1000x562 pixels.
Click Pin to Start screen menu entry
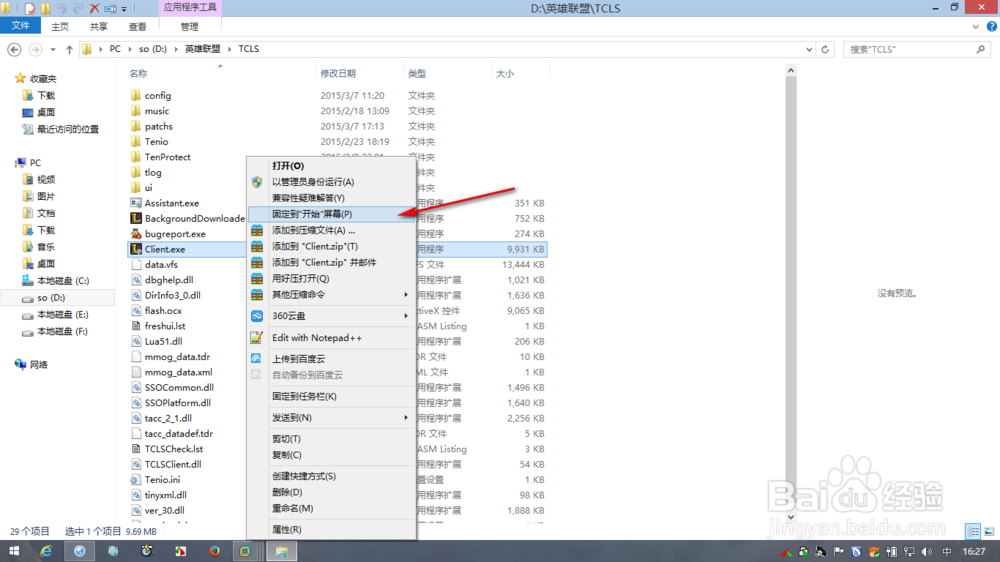pyautogui.click(x=332, y=214)
